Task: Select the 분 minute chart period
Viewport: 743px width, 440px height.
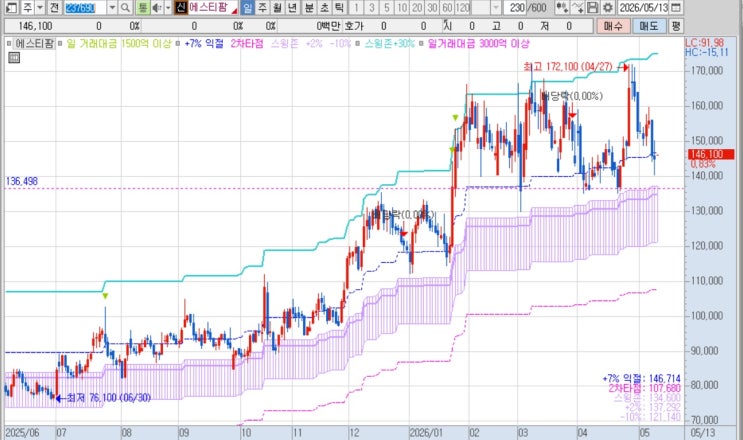Action: (x=308, y=8)
